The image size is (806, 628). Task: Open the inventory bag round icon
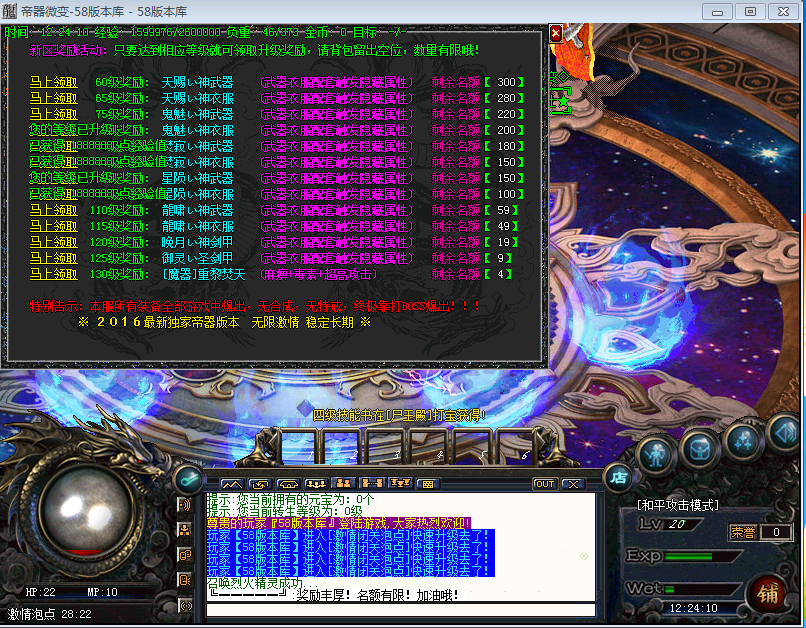700,450
